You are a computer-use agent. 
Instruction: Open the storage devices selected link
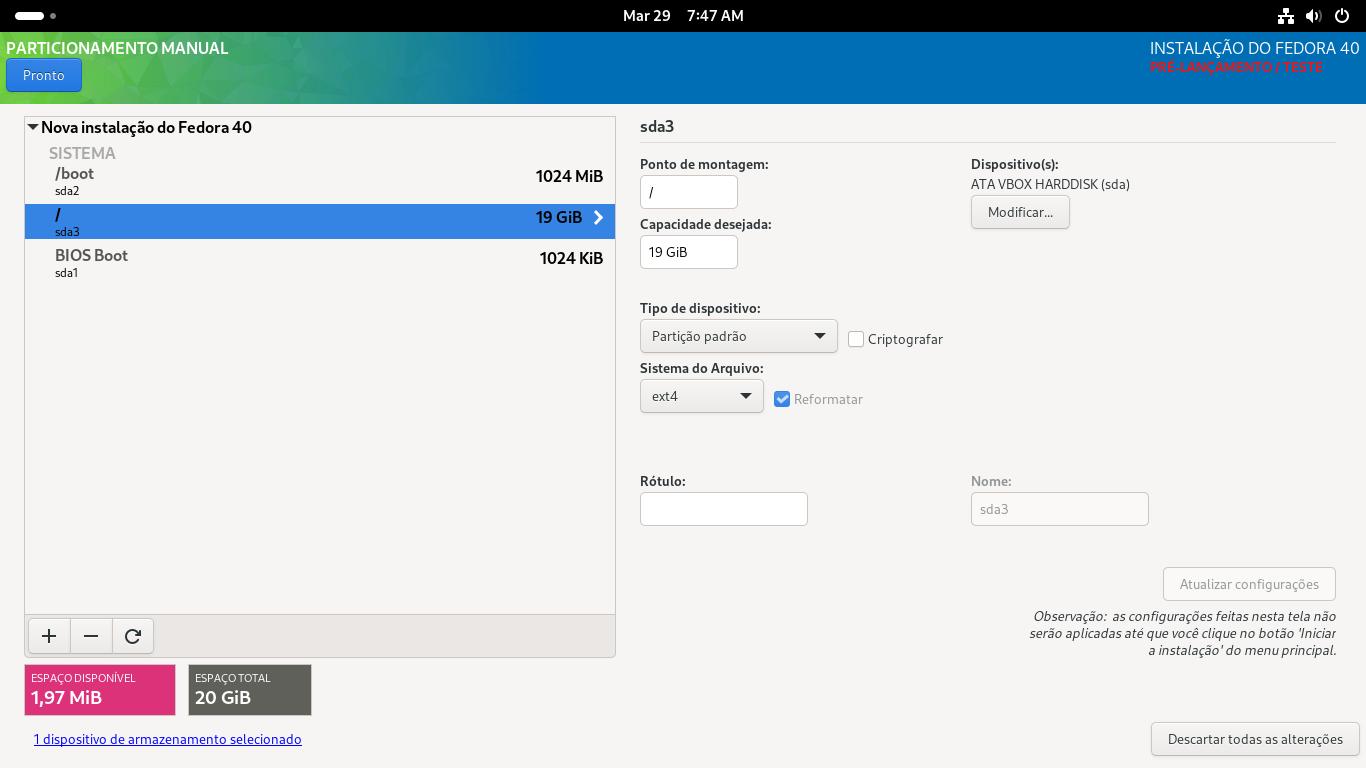(x=167, y=739)
